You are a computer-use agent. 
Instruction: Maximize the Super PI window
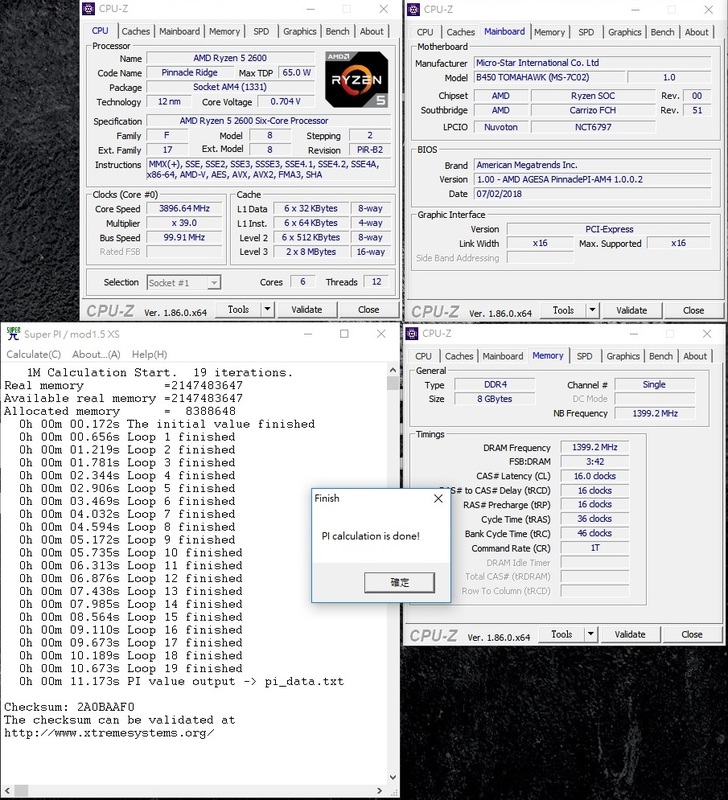tap(344, 333)
